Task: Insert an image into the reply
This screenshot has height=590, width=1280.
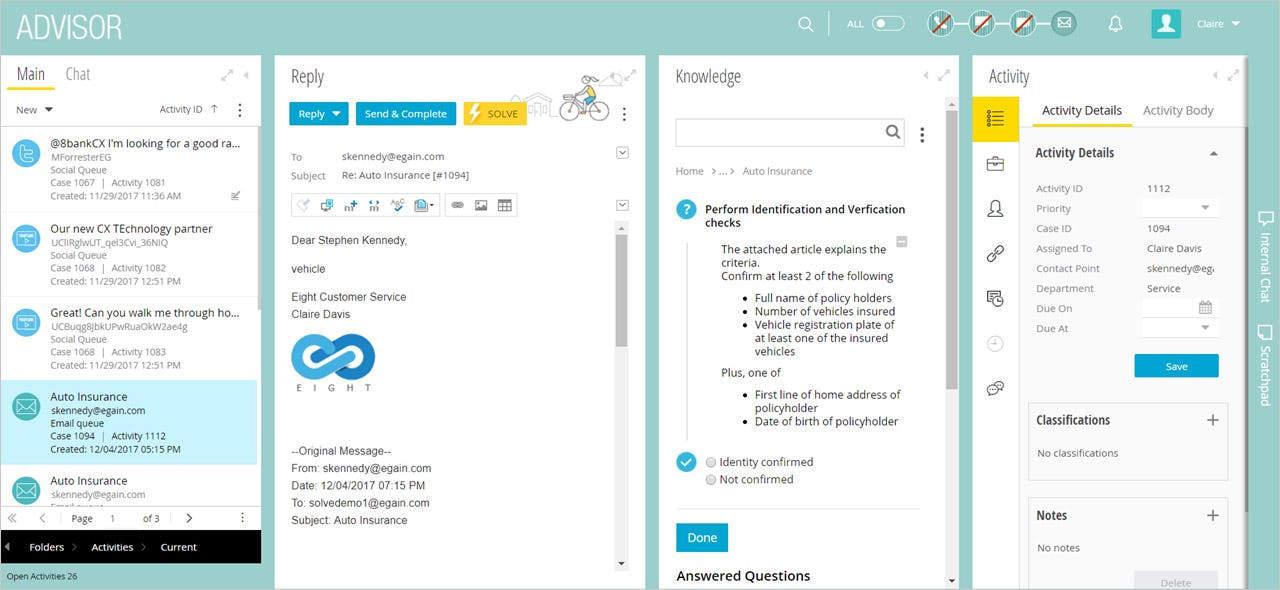Action: click(x=481, y=205)
